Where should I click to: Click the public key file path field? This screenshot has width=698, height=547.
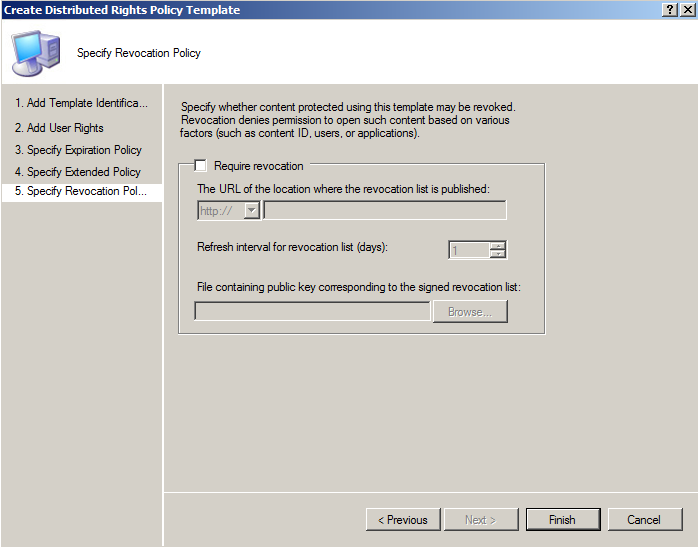312,312
